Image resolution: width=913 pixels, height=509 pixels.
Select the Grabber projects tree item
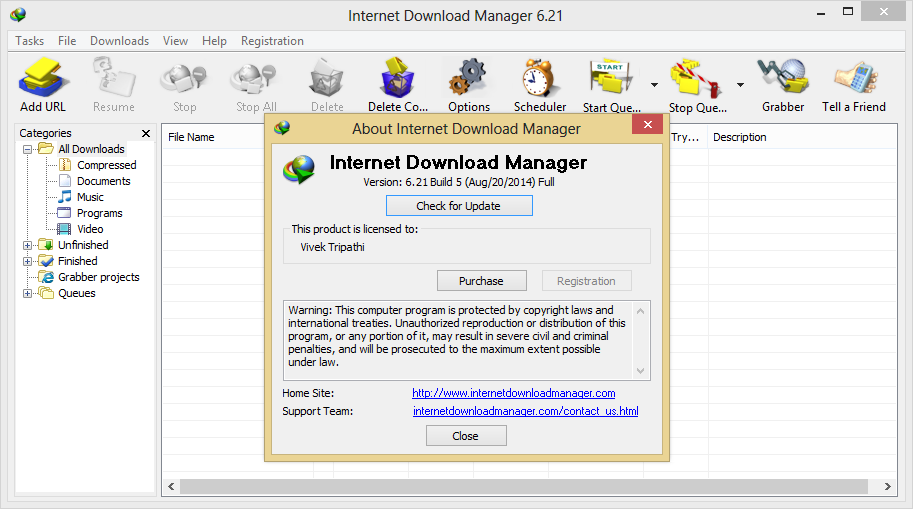[x=98, y=277]
